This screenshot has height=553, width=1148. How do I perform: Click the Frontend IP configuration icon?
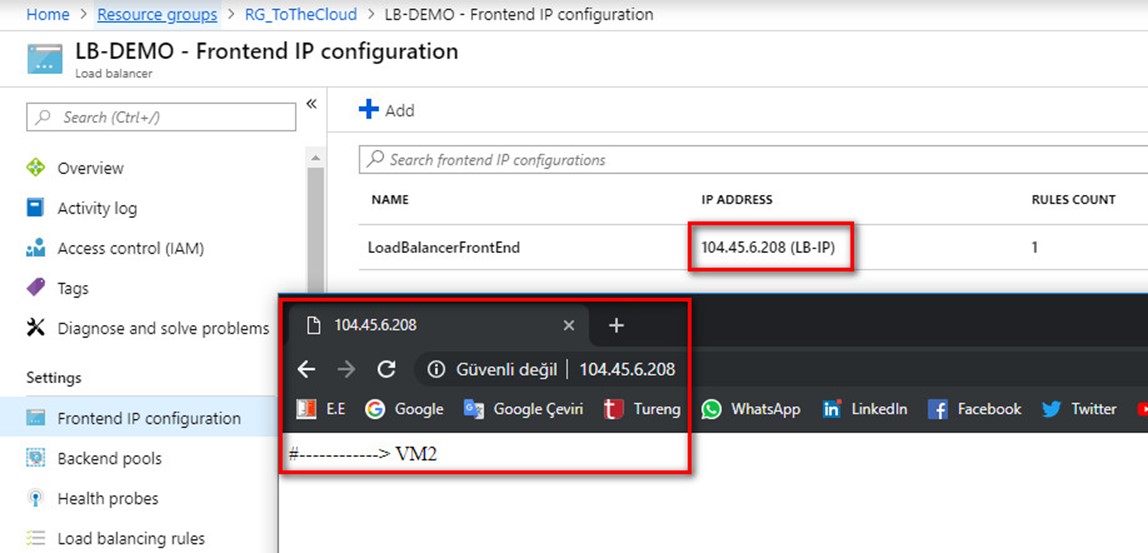(x=35, y=418)
